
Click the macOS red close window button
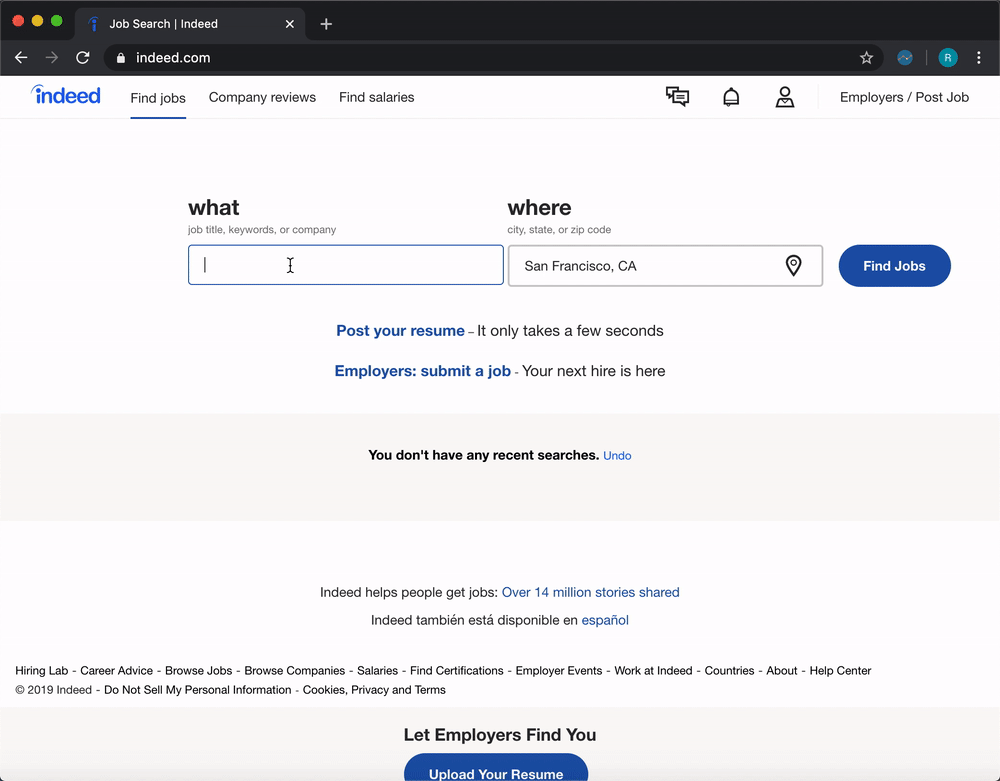pyautogui.click(x=18, y=21)
